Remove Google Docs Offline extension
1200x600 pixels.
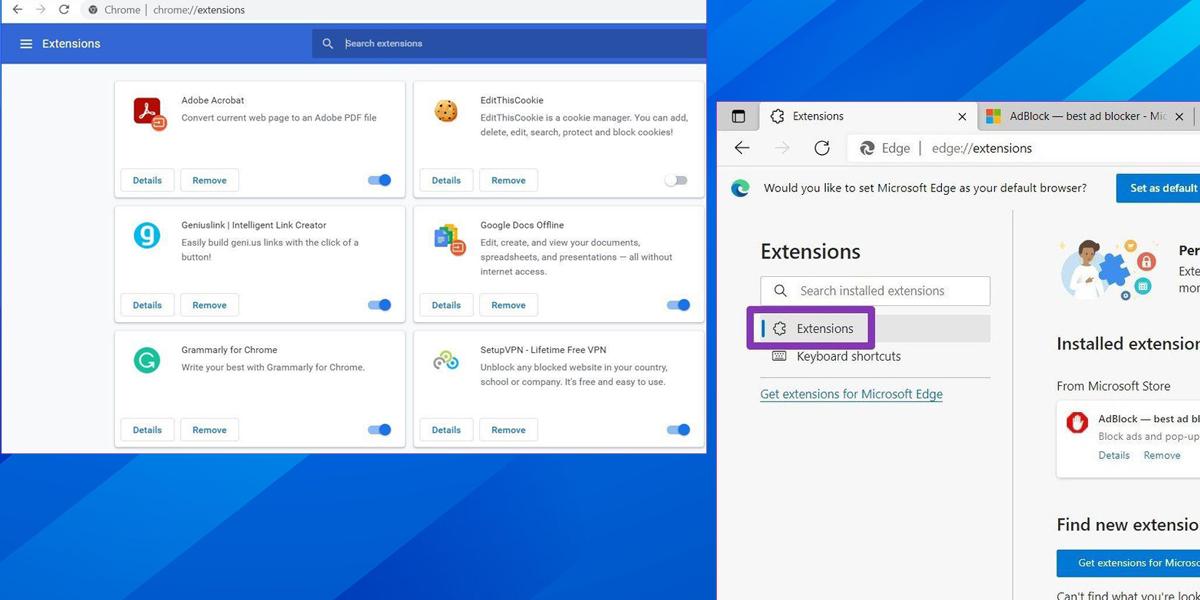[x=508, y=305]
